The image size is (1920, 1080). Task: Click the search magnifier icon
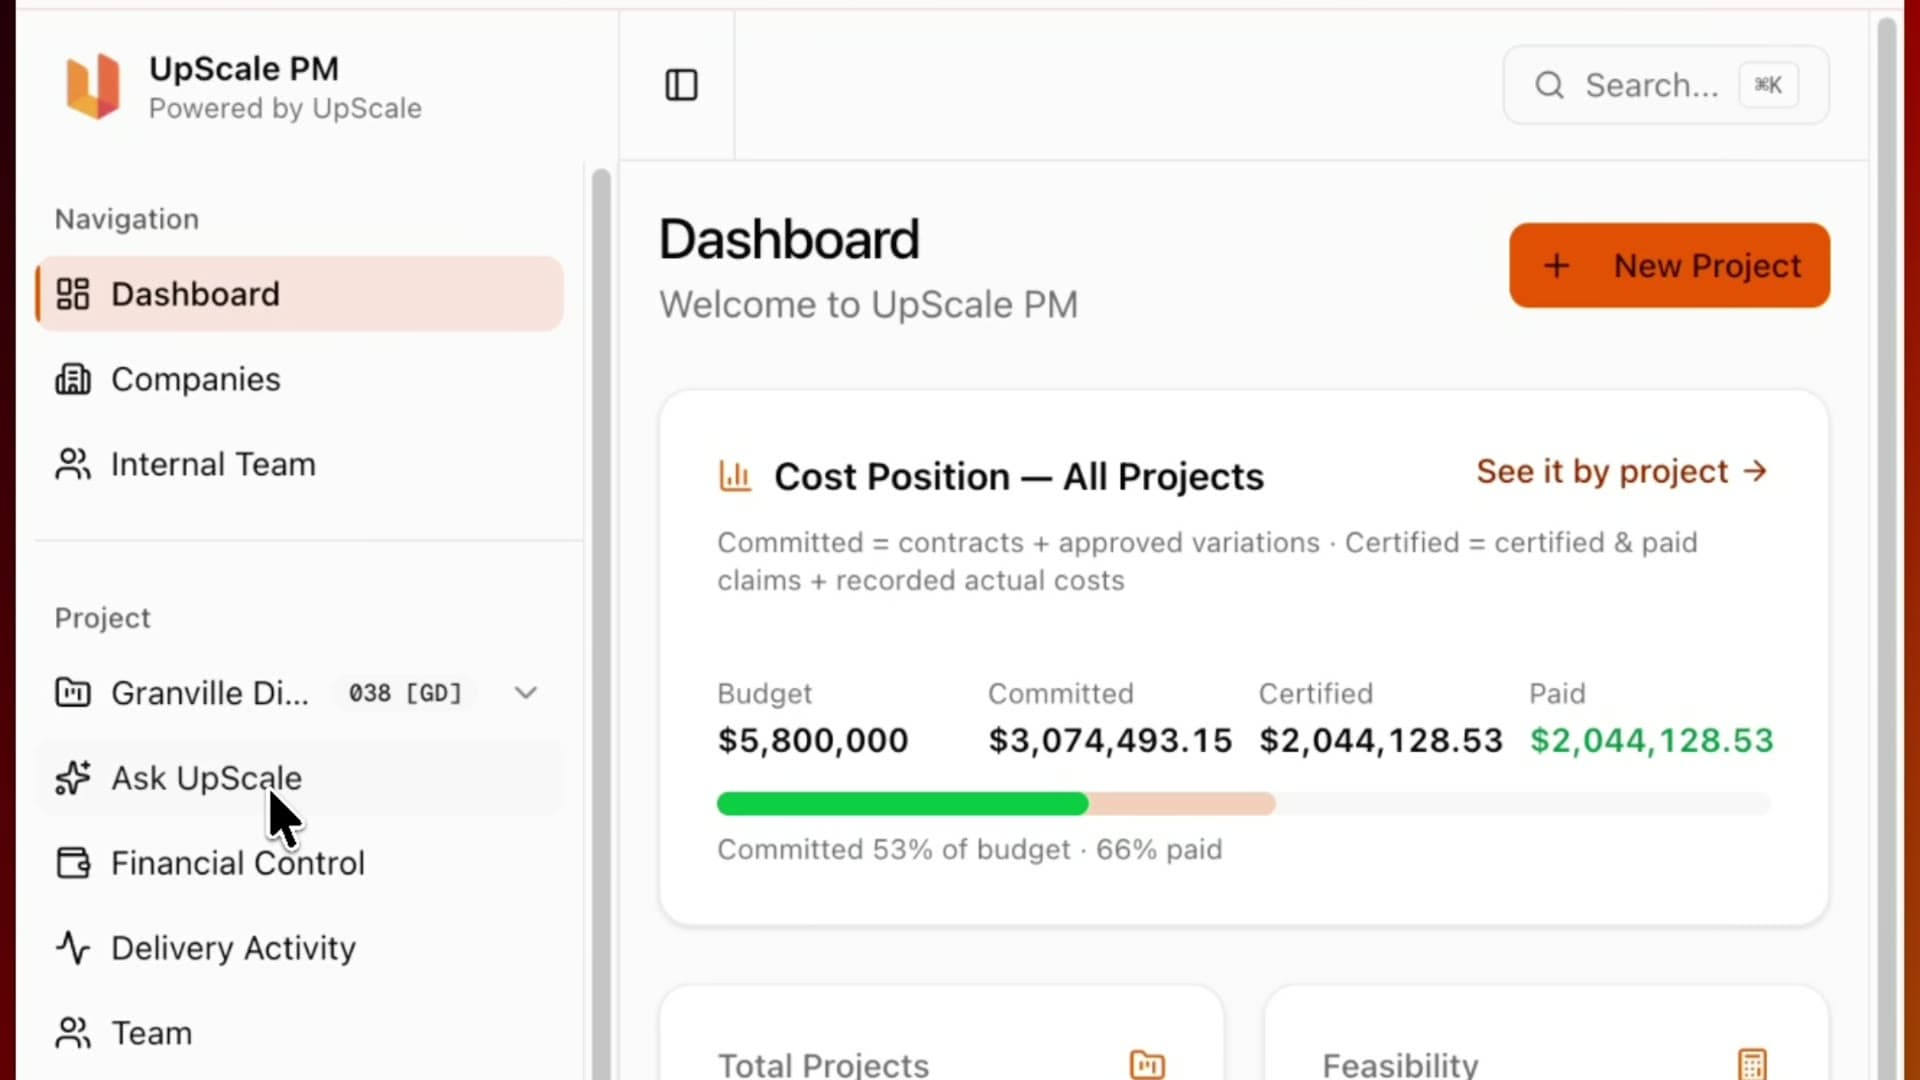1549,85
